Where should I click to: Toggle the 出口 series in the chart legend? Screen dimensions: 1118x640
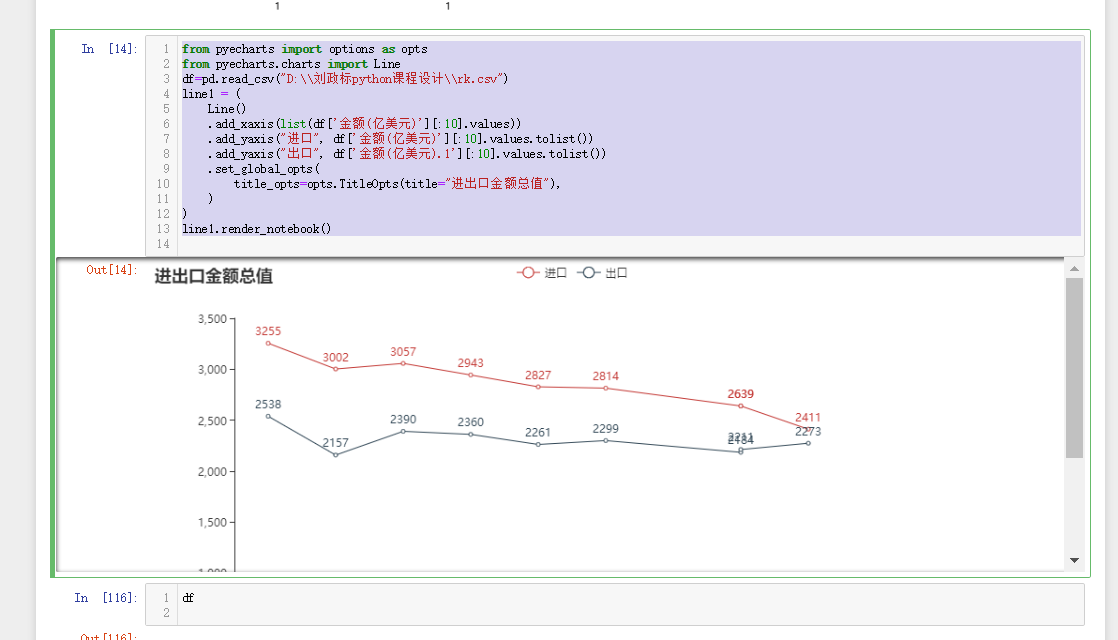(602, 273)
